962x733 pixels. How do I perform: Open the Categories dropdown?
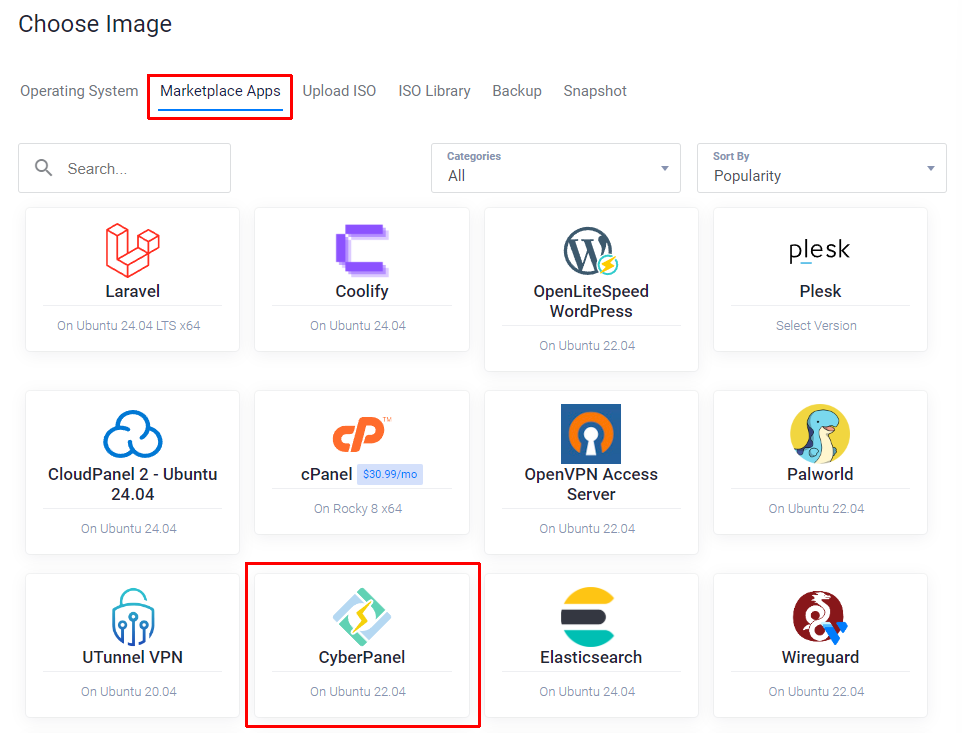(x=556, y=168)
